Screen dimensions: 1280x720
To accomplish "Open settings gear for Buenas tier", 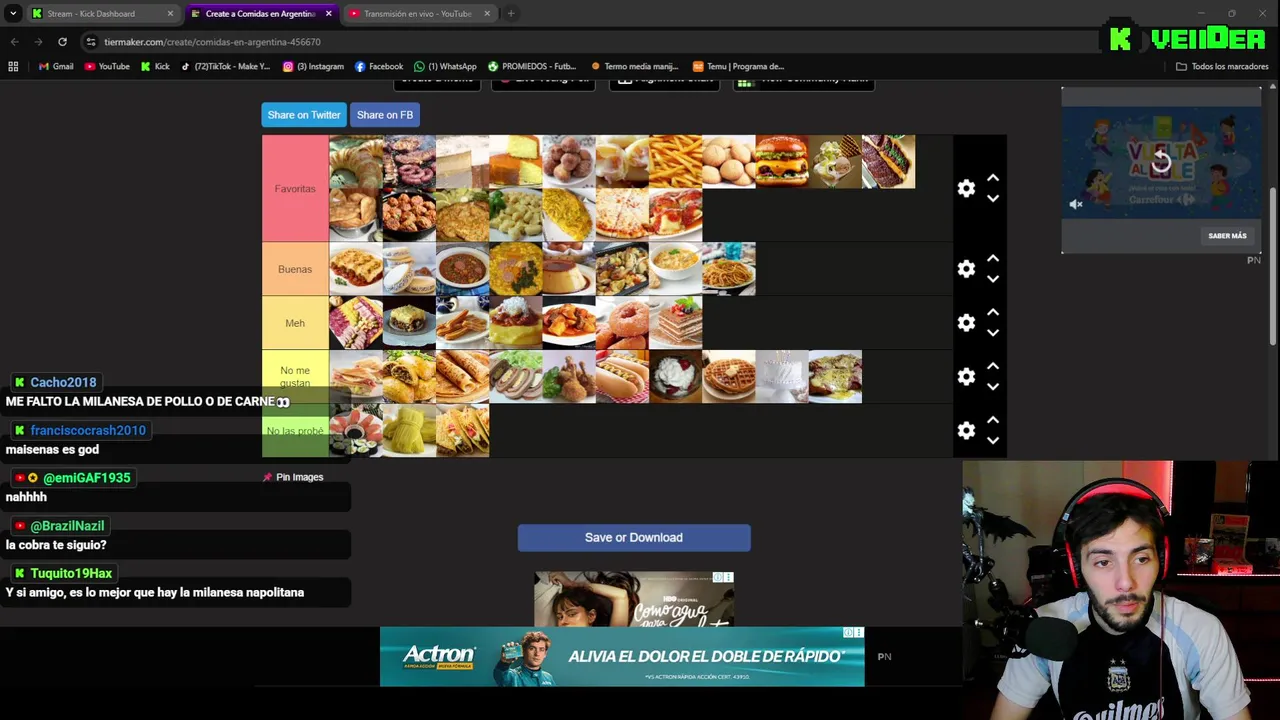I will point(966,269).
